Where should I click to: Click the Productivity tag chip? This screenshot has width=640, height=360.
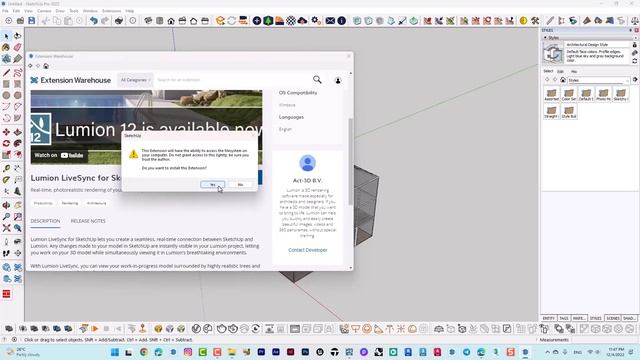click(43, 203)
